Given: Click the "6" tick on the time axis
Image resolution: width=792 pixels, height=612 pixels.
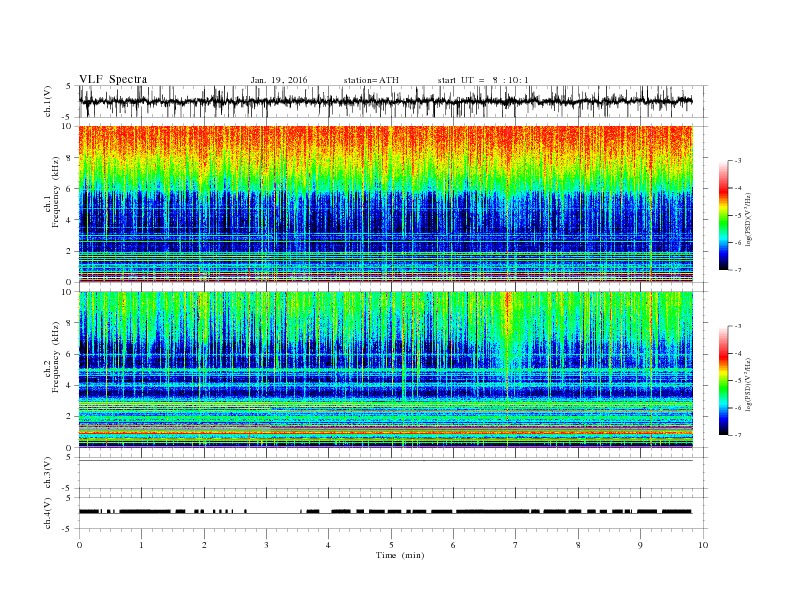Looking at the screenshot, I should click(x=453, y=545).
